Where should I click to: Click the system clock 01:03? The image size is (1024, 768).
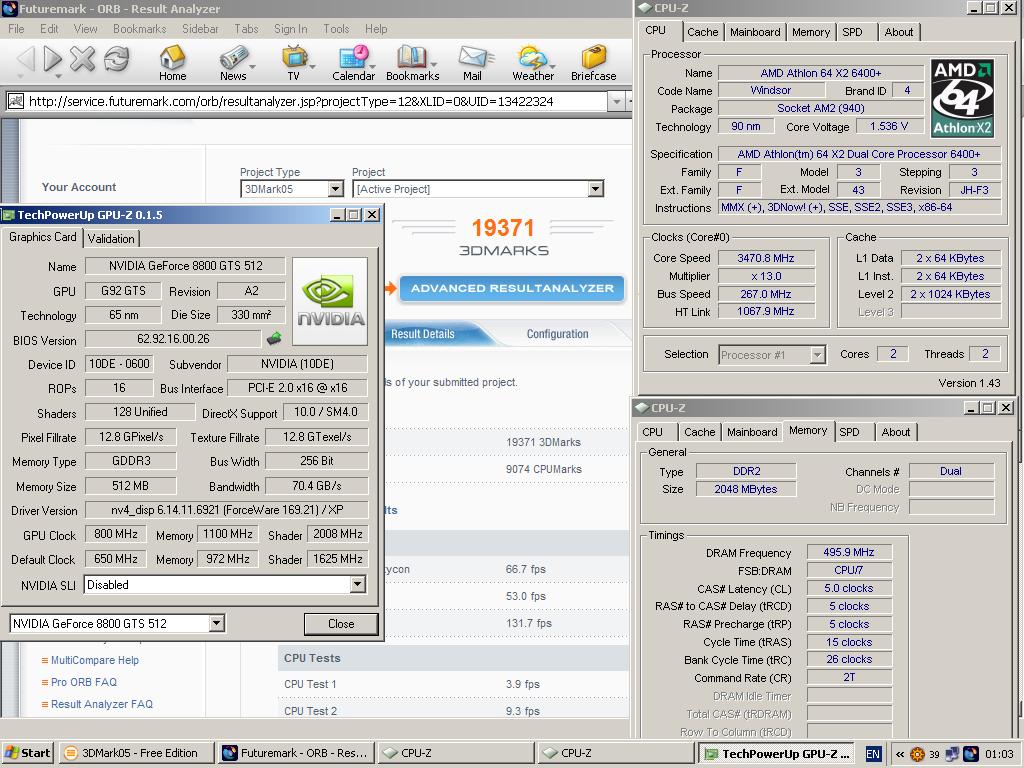tap(999, 754)
